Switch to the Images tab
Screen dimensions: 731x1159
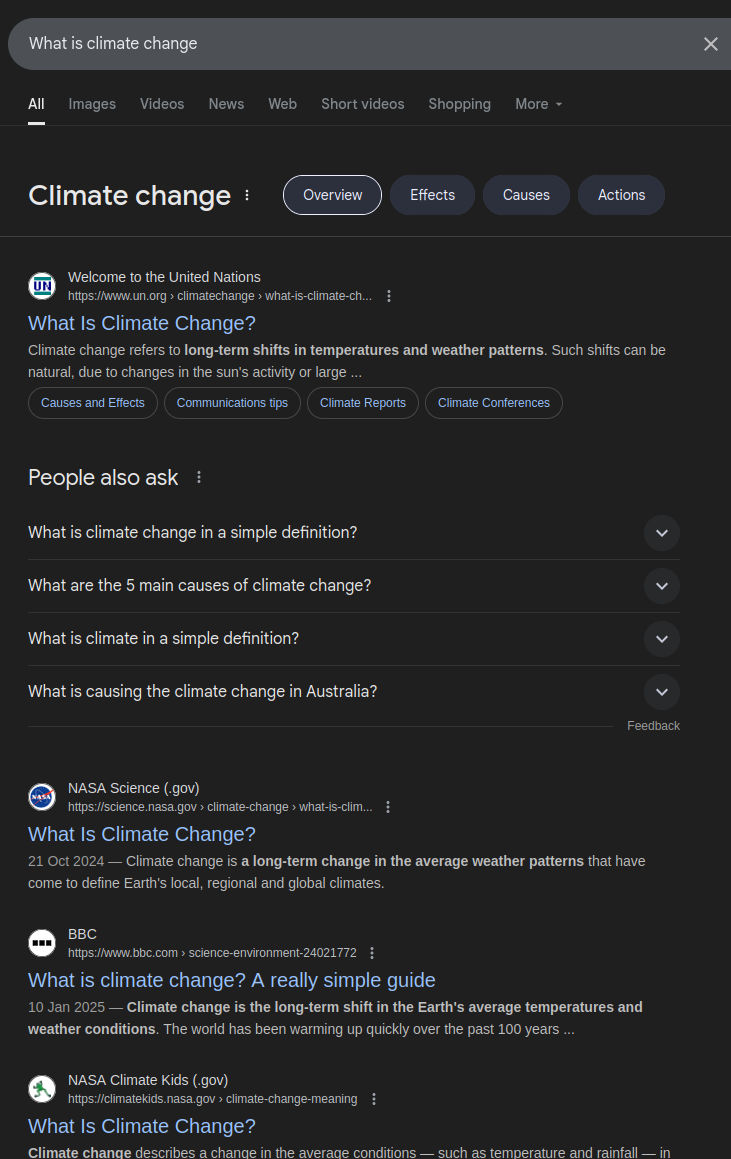coord(92,104)
